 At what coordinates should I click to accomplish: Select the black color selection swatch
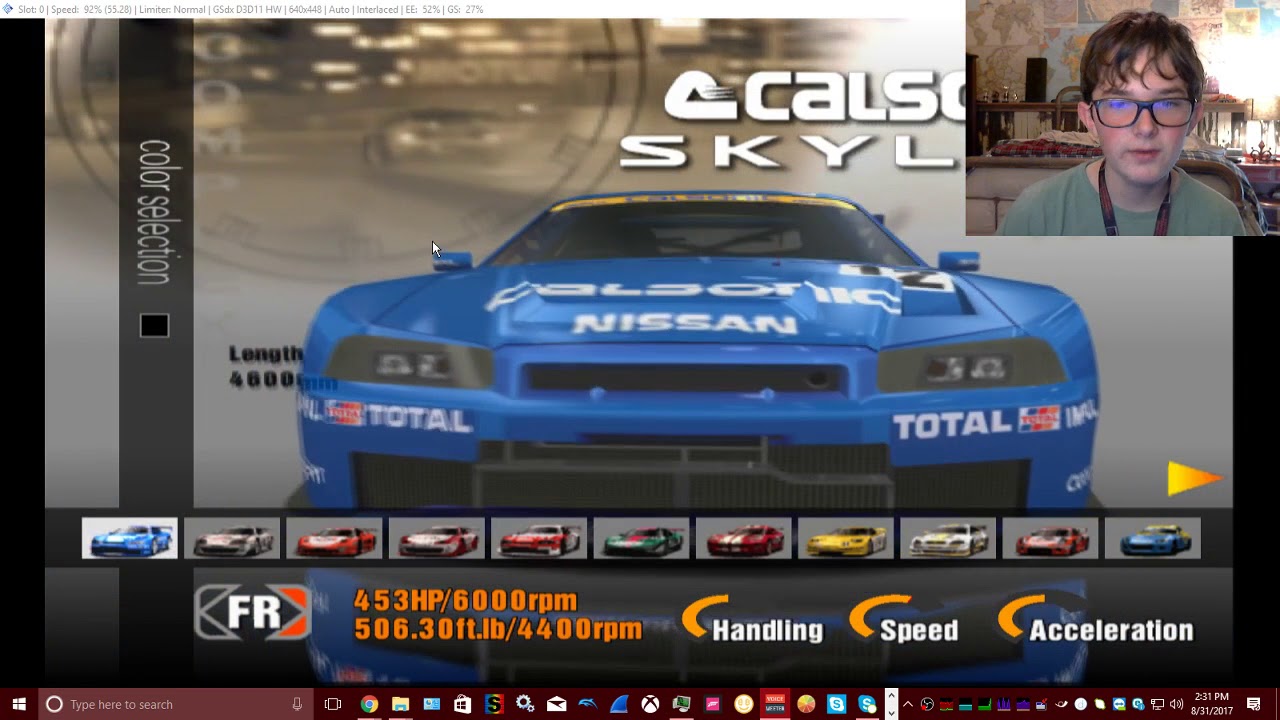click(154, 326)
